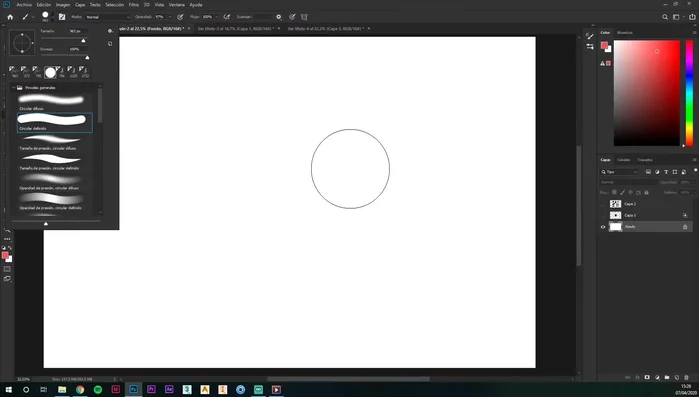699x397 pixels.
Task: Click the search icon top right
Action: point(665,17)
